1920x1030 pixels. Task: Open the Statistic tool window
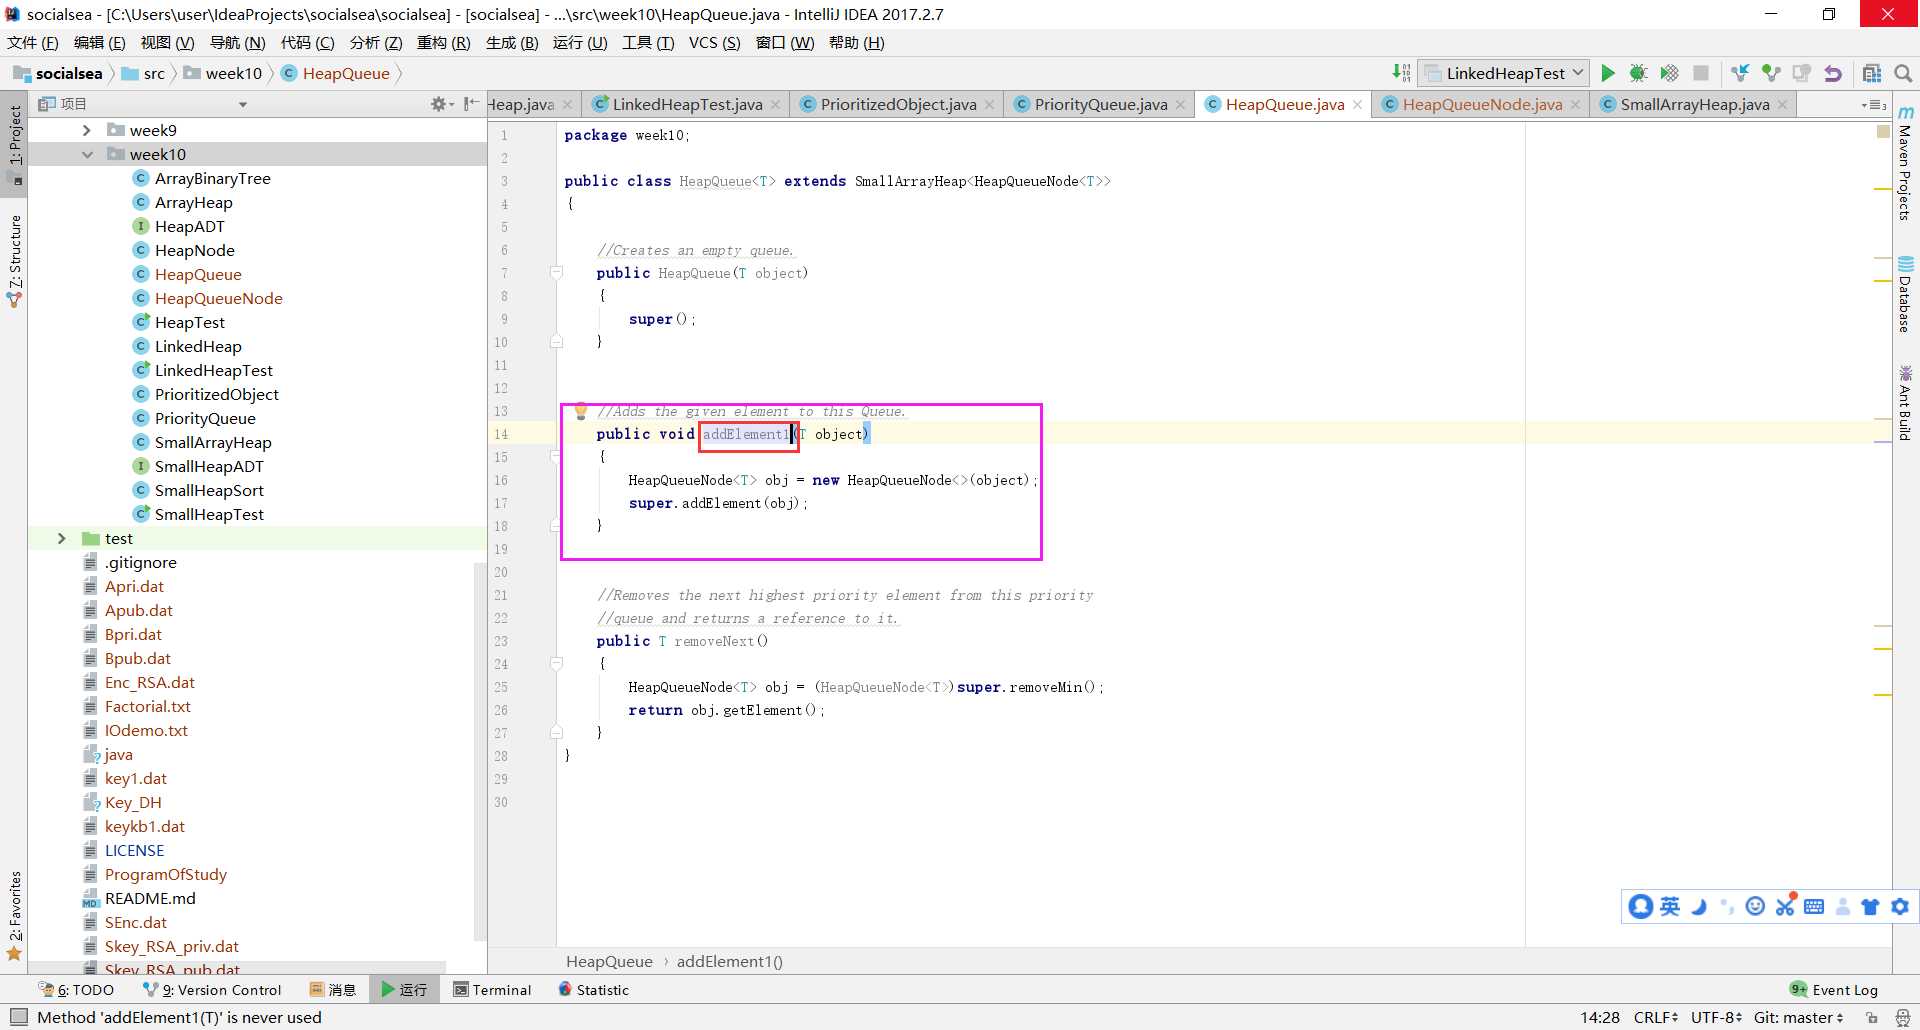(x=593, y=990)
